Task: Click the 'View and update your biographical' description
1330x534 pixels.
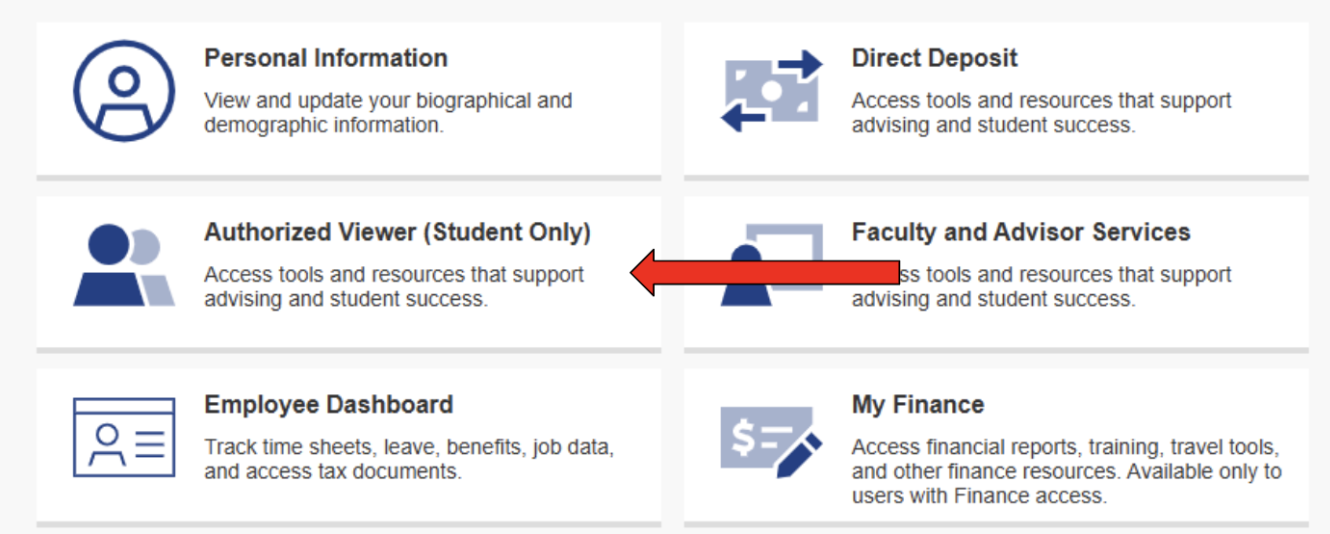Action: click(388, 113)
